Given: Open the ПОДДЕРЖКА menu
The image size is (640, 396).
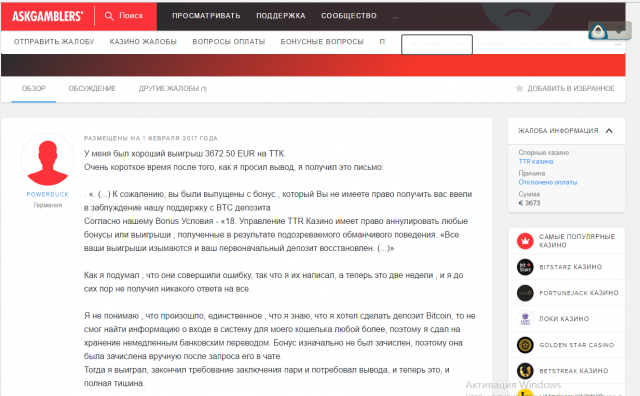Looking at the screenshot, I should tap(281, 16).
